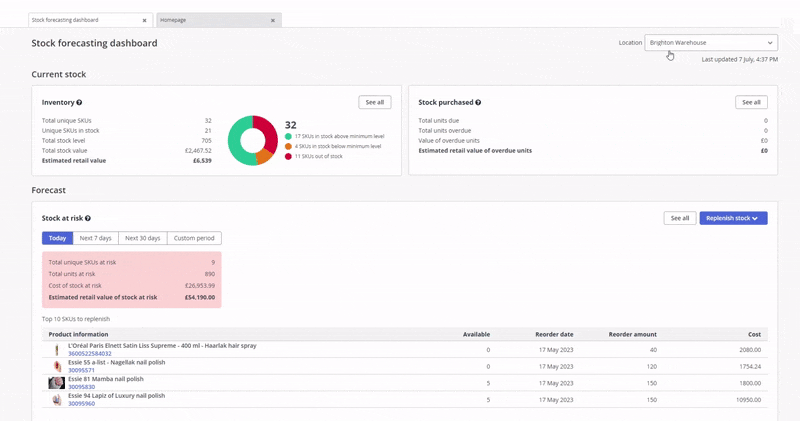Switch forecast to Next 7 days
800x421 pixels.
pyautogui.click(x=95, y=238)
